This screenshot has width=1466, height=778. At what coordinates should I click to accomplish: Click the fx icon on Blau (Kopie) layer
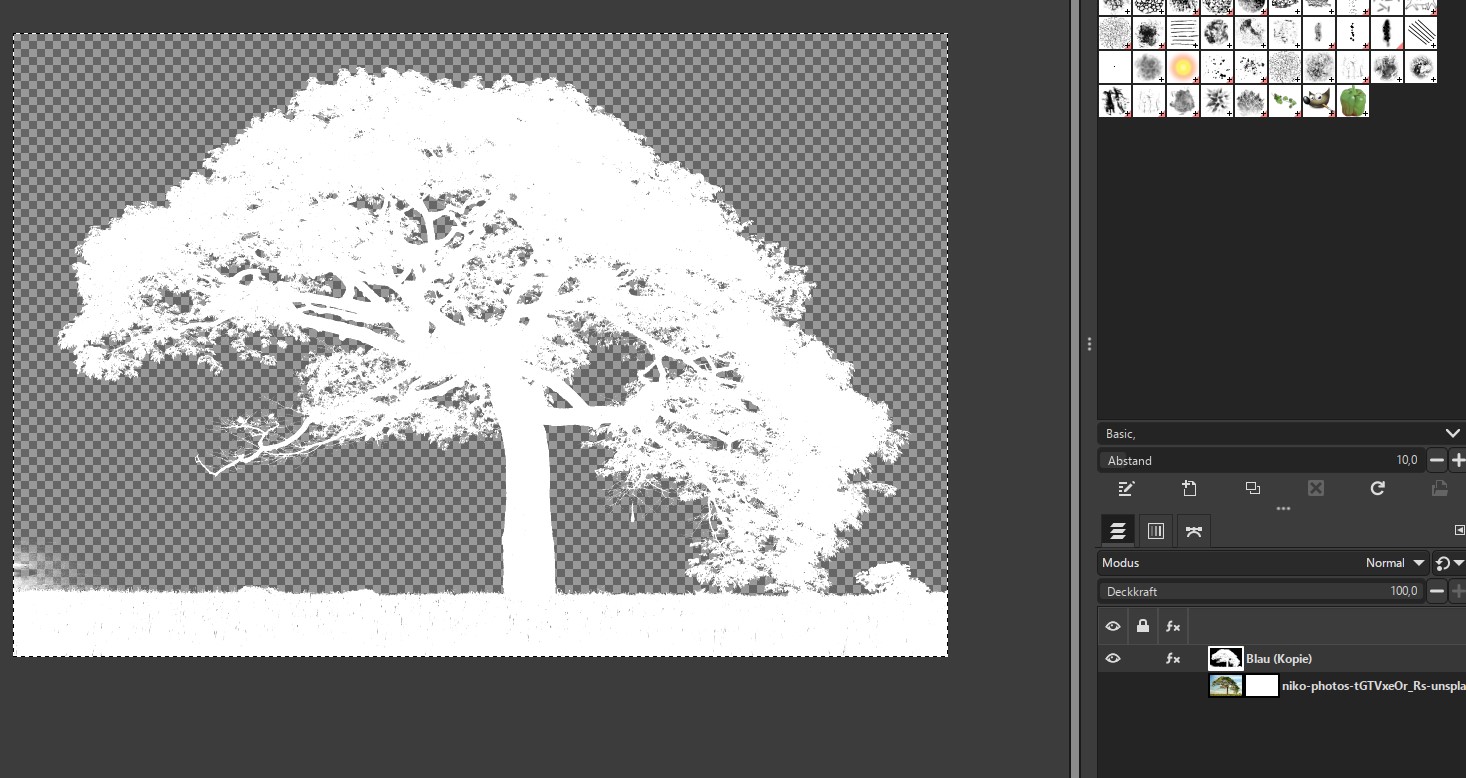tap(1173, 659)
